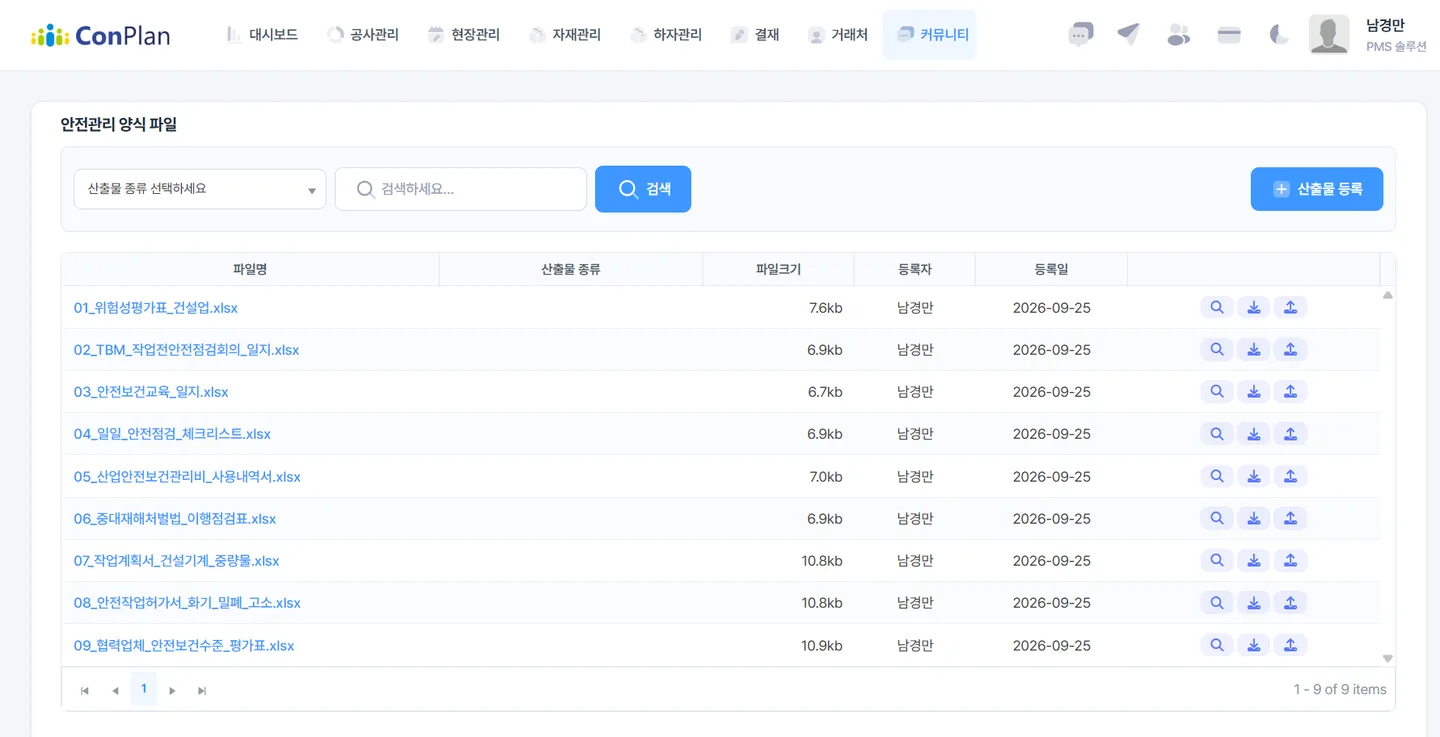This screenshot has height=737, width=1440.
Task: Click the card icon in header
Action: (x=1229, y=34)
